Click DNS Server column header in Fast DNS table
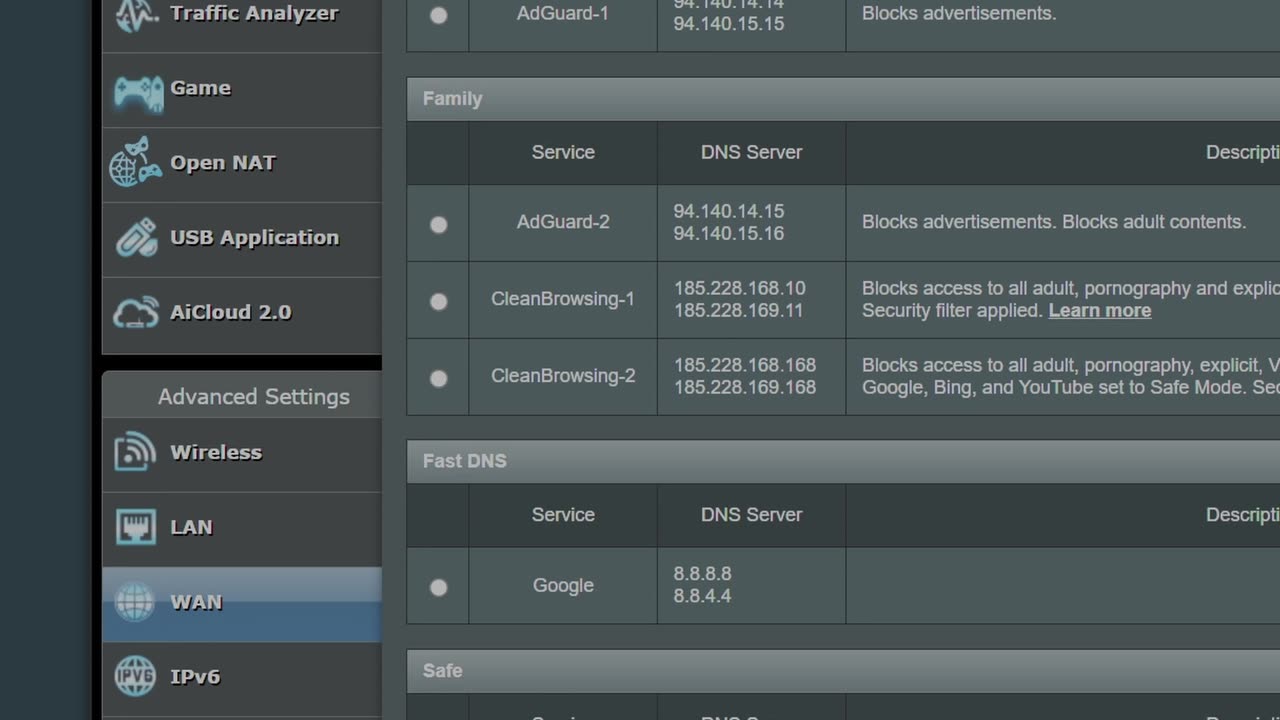This screenshot has height=720, width=1280. pos(751,515)
